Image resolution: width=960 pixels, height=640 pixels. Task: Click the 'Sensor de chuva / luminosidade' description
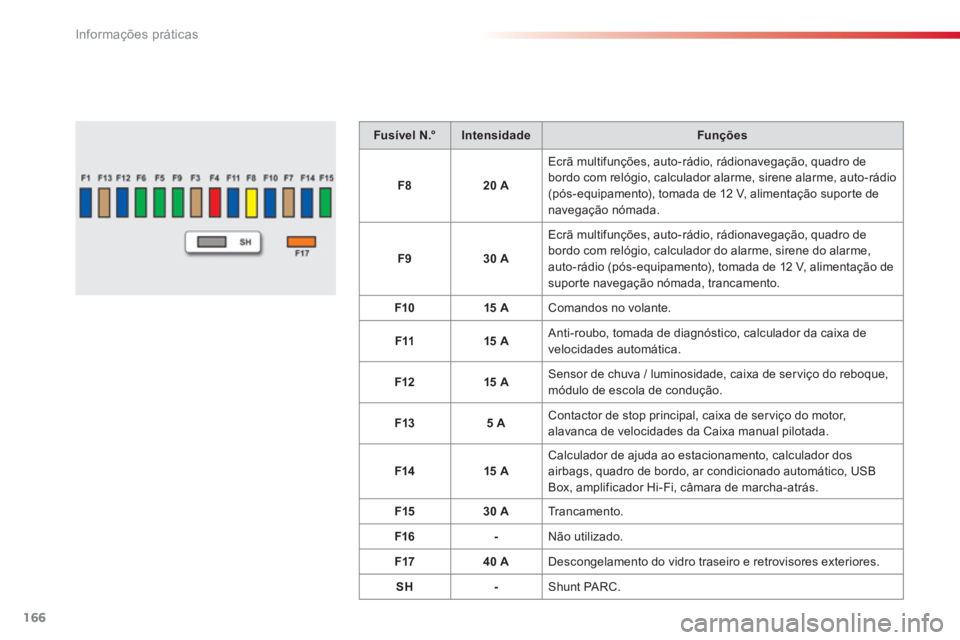pos(718,382)
